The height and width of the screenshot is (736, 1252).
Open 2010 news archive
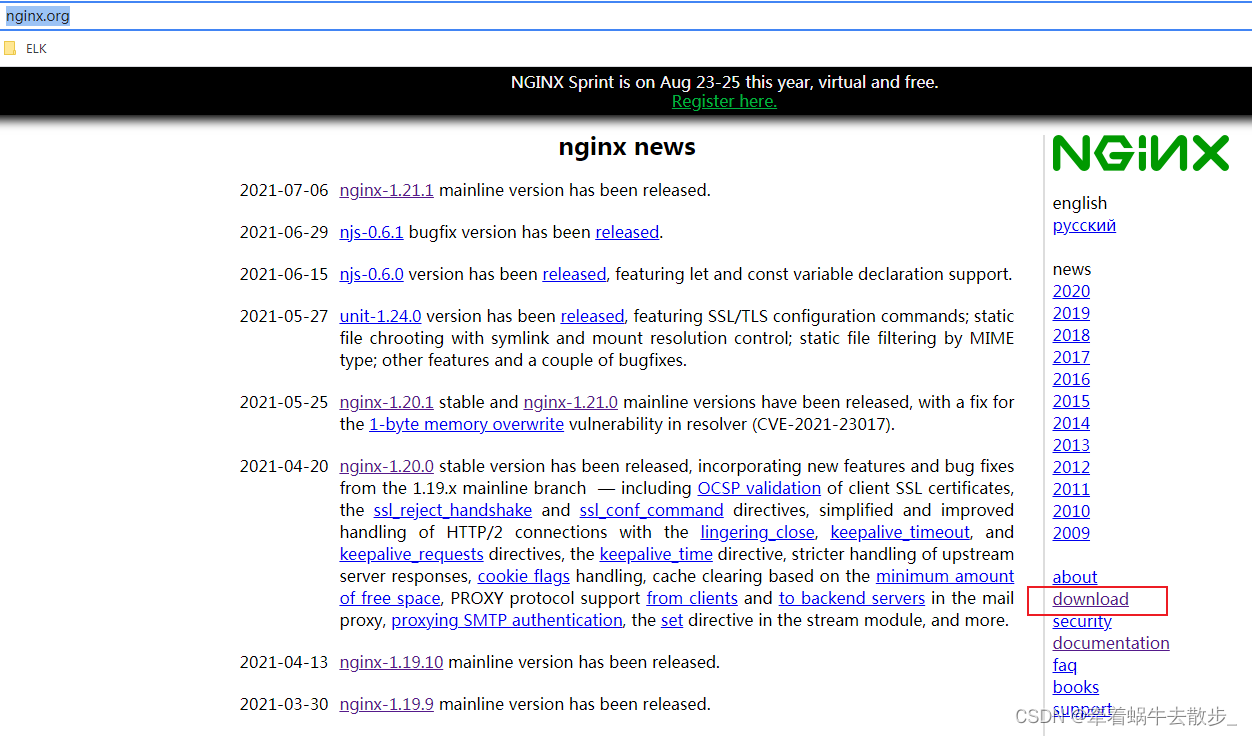1071,511
